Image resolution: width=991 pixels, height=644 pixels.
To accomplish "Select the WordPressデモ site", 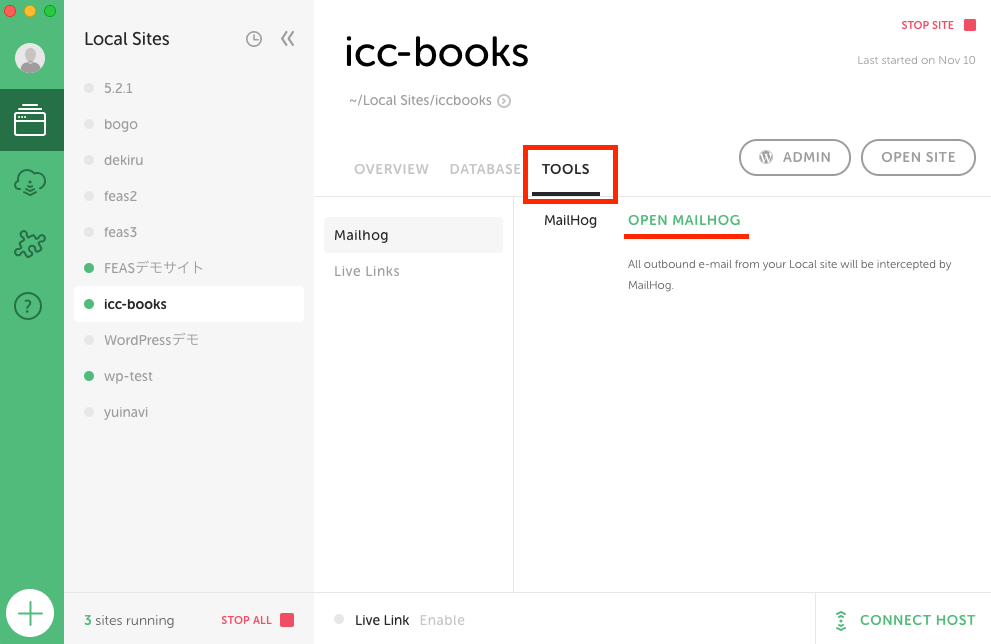I will pos(189,340).
